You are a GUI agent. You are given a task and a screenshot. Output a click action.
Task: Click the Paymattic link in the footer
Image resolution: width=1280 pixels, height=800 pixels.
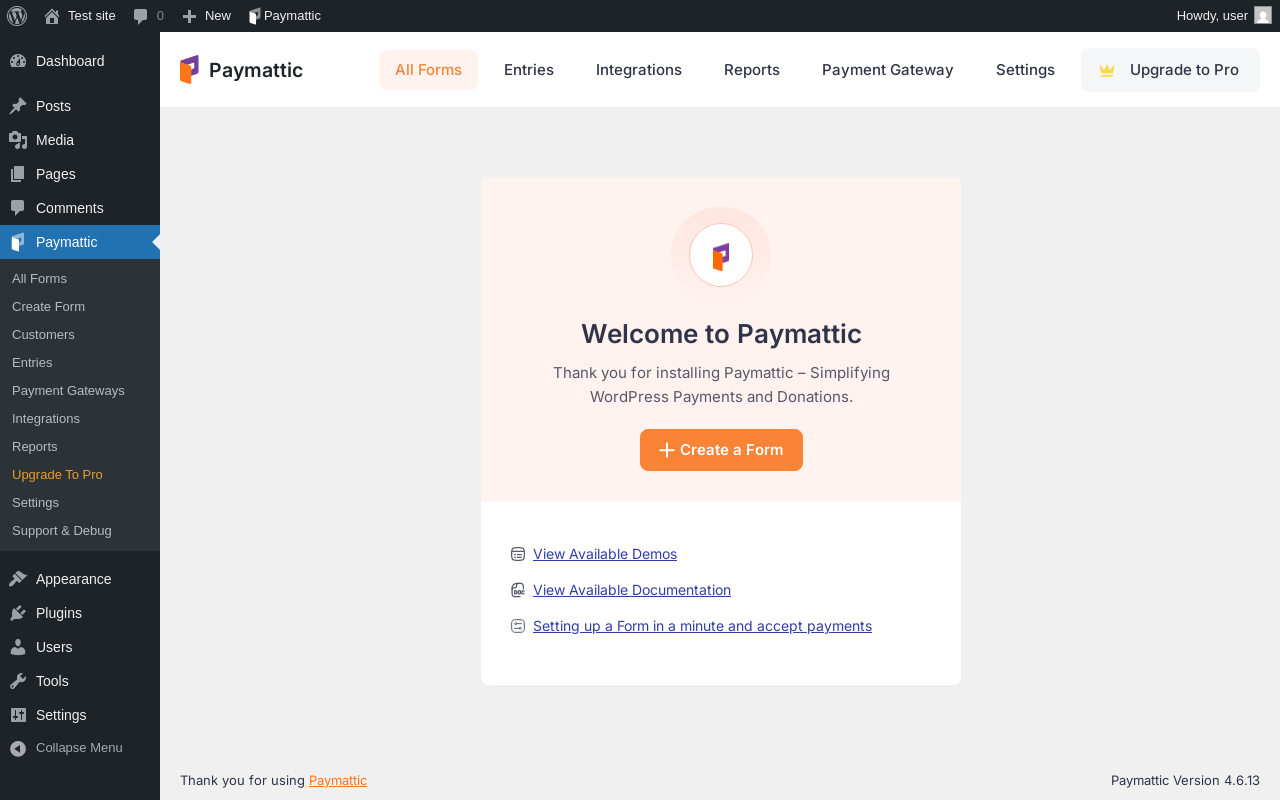[x=338, y=780]
